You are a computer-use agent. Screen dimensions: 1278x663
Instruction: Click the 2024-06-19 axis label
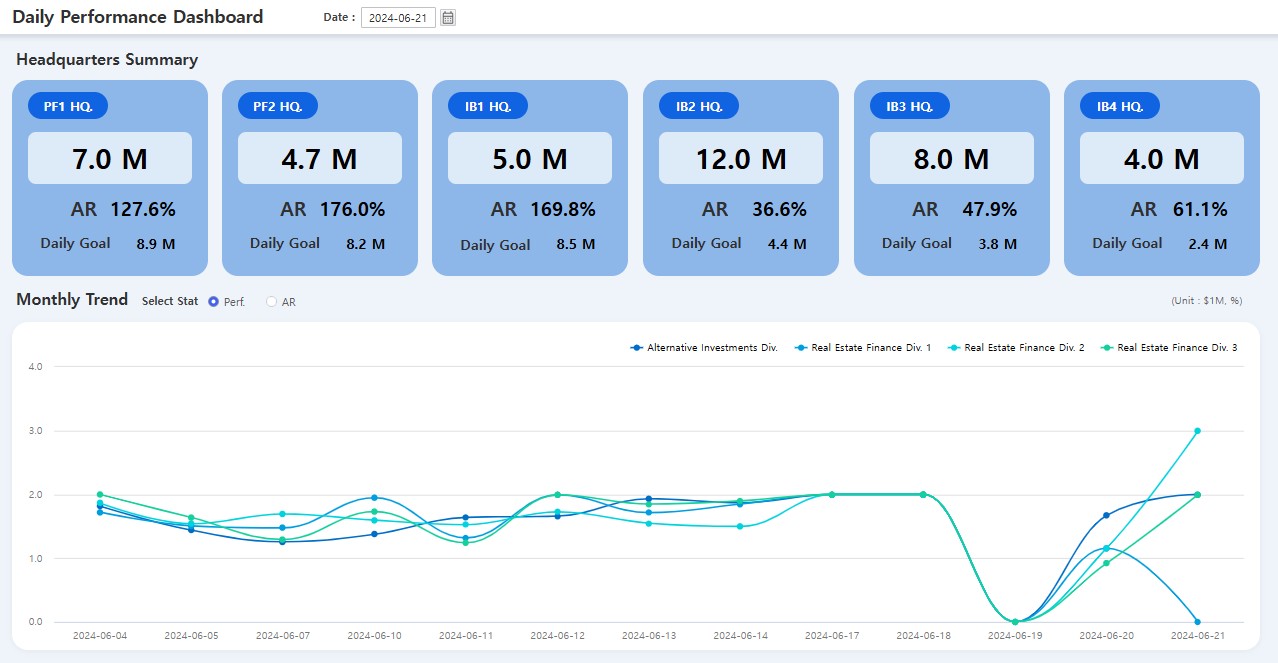coord(1014,634)
